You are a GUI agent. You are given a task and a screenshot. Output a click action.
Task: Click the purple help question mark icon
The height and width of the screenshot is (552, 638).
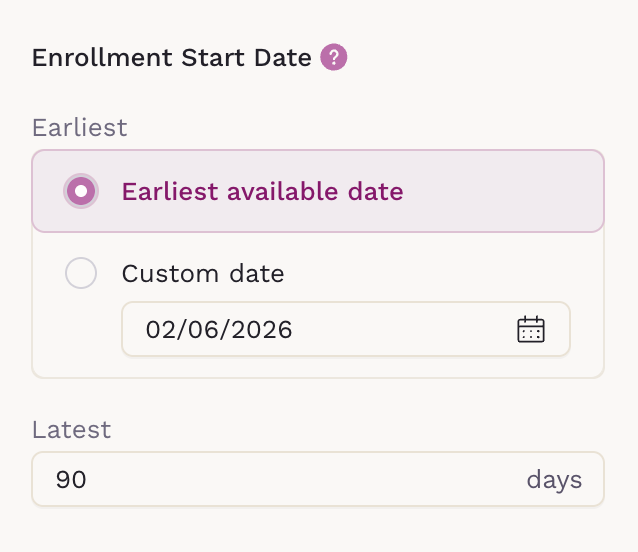click(333, 57)
